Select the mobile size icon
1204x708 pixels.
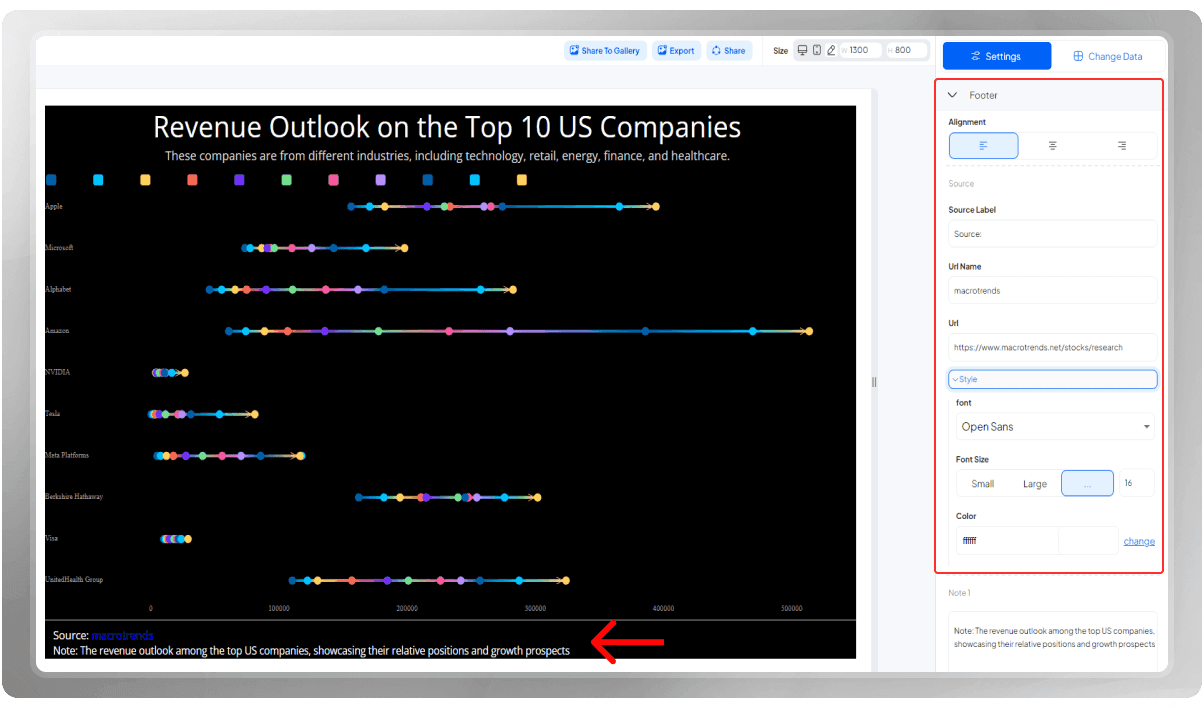tap(817, 50)
